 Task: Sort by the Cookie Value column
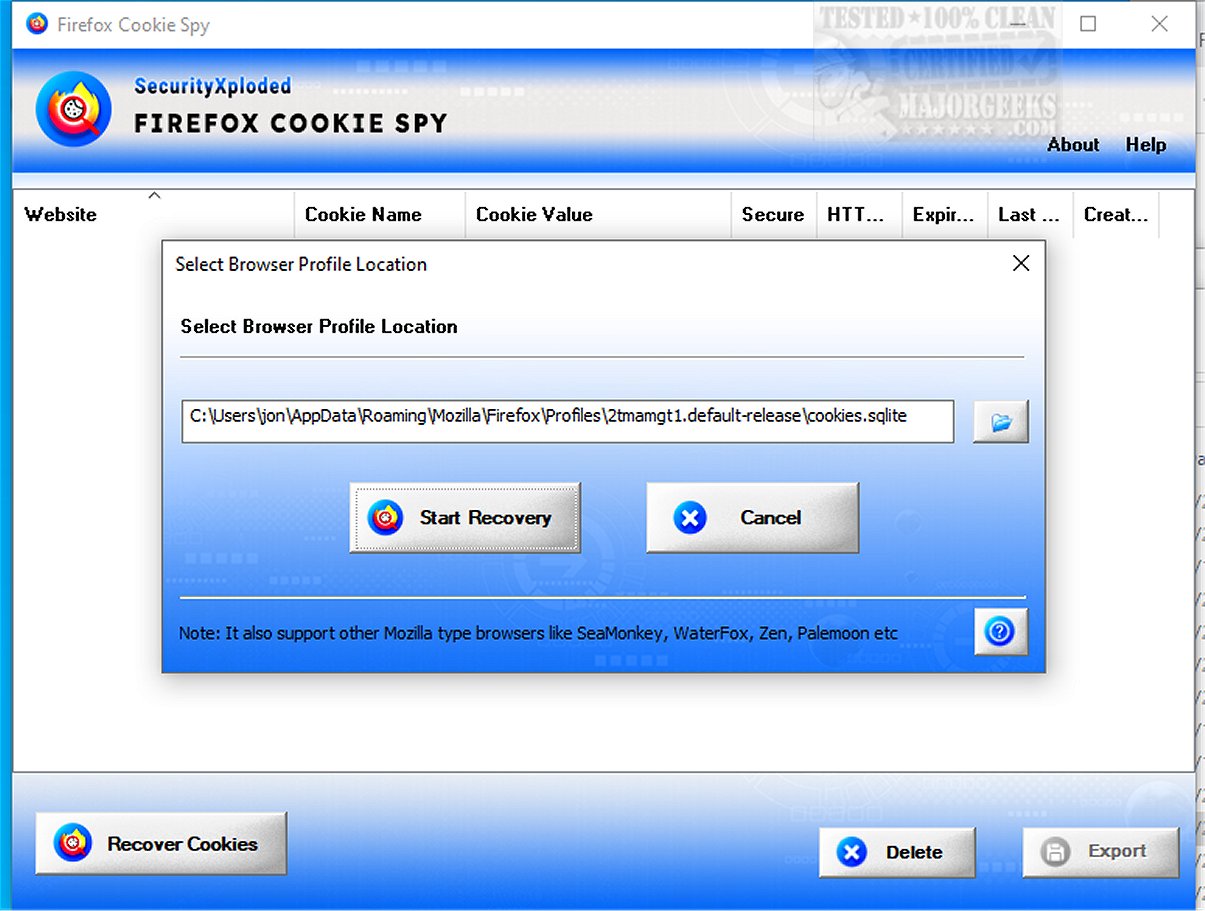tap(598, 214)
